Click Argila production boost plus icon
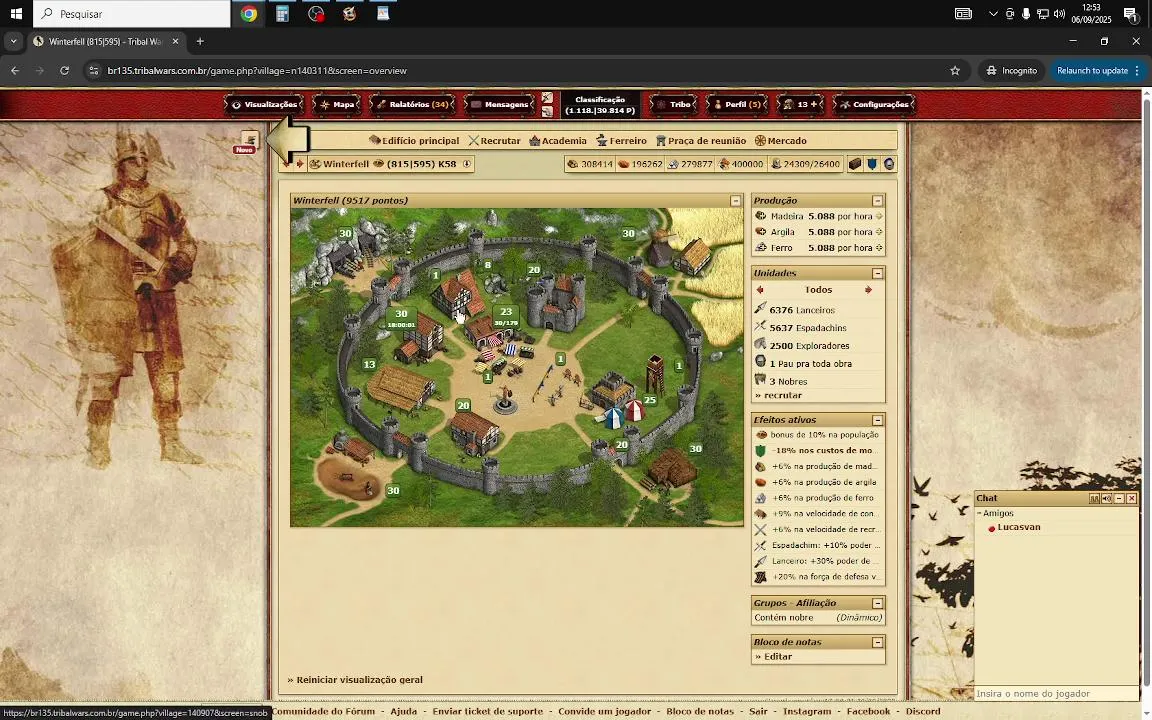 [x=879, y=232]
